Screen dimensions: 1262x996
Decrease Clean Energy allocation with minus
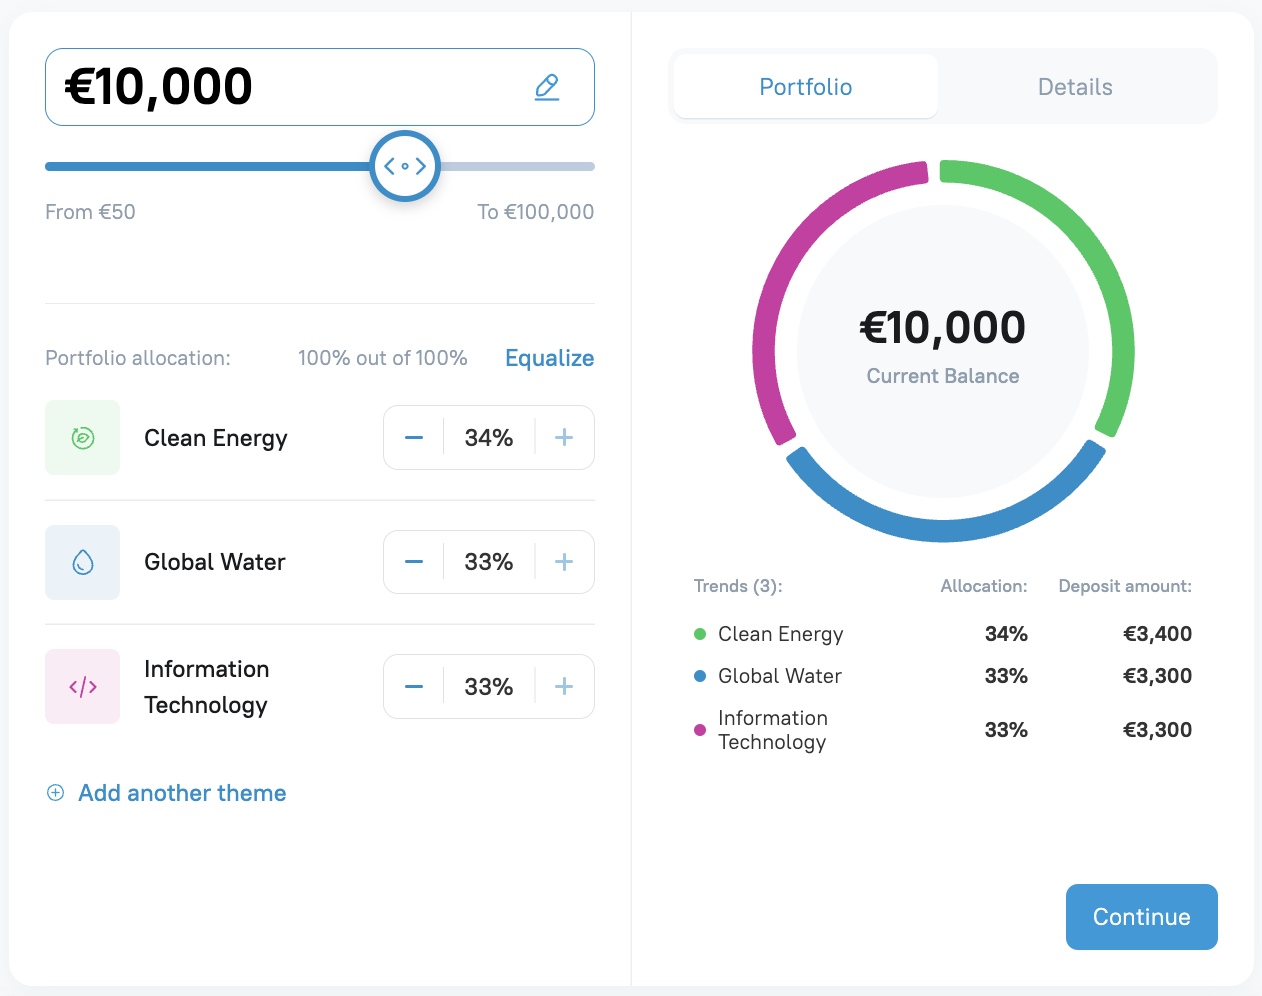[x=414, y=438]
